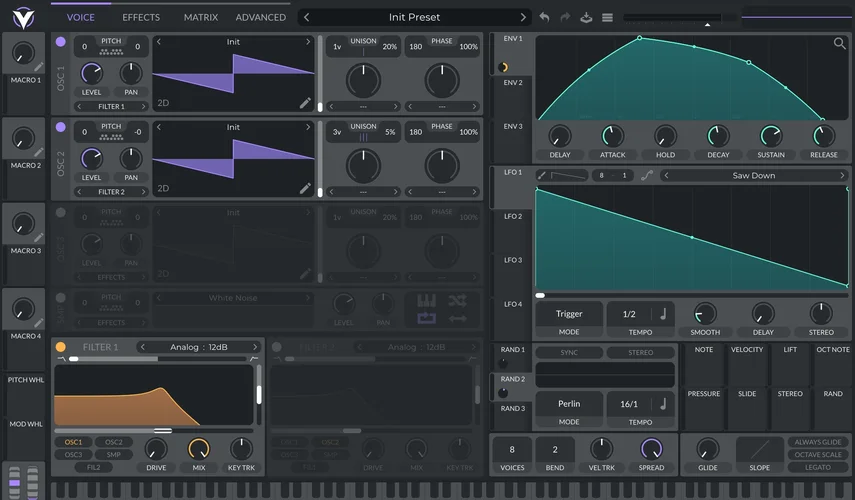This screenshot has height=500, width=855.
Task: Click the magnifier icon in the envelope display
Action: [x=839, y=44]
